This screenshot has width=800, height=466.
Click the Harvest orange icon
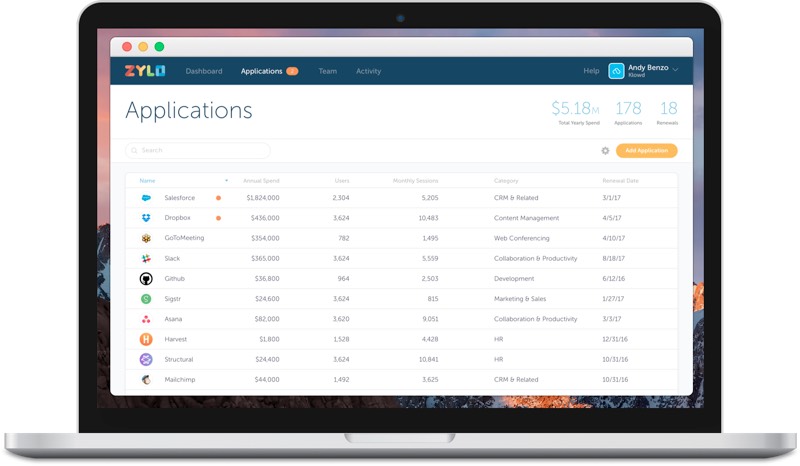point(146,339)
